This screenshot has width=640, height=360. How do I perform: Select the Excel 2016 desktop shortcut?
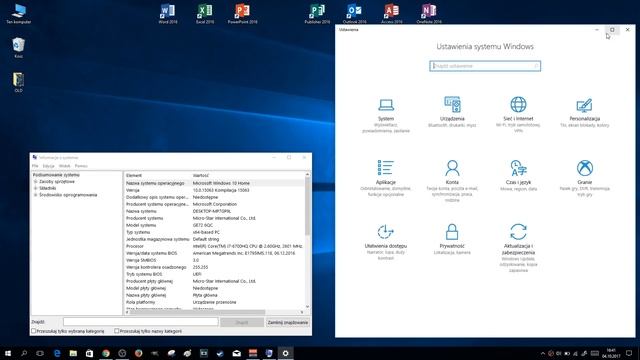205,14
